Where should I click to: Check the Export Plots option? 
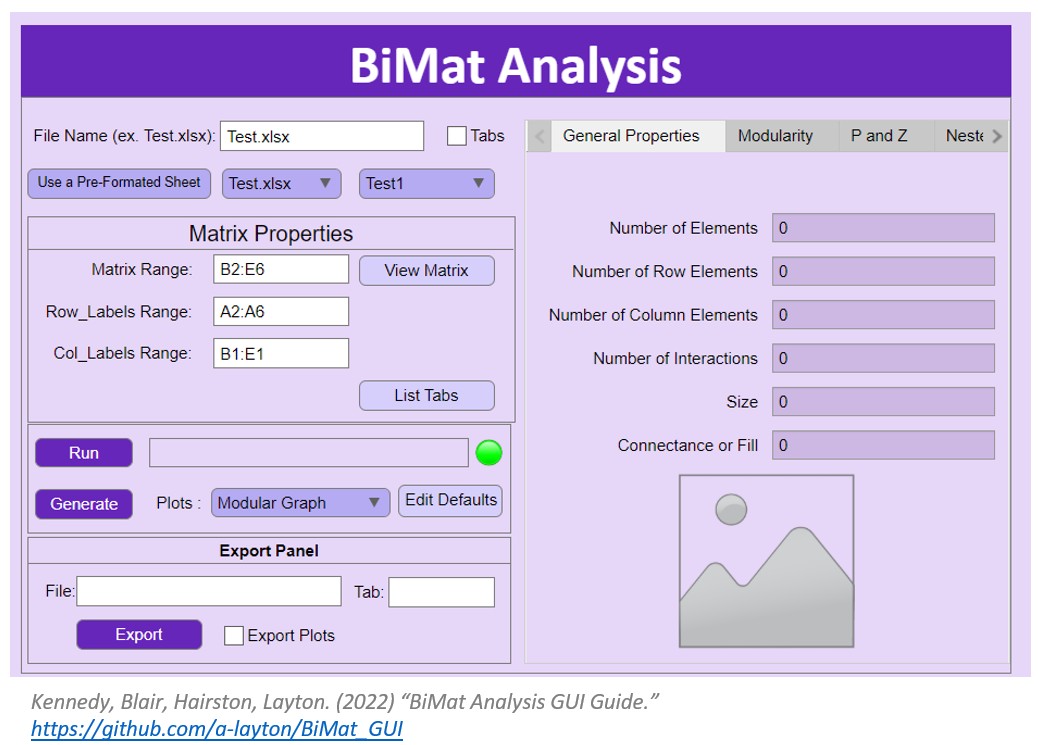coord(234,636)
